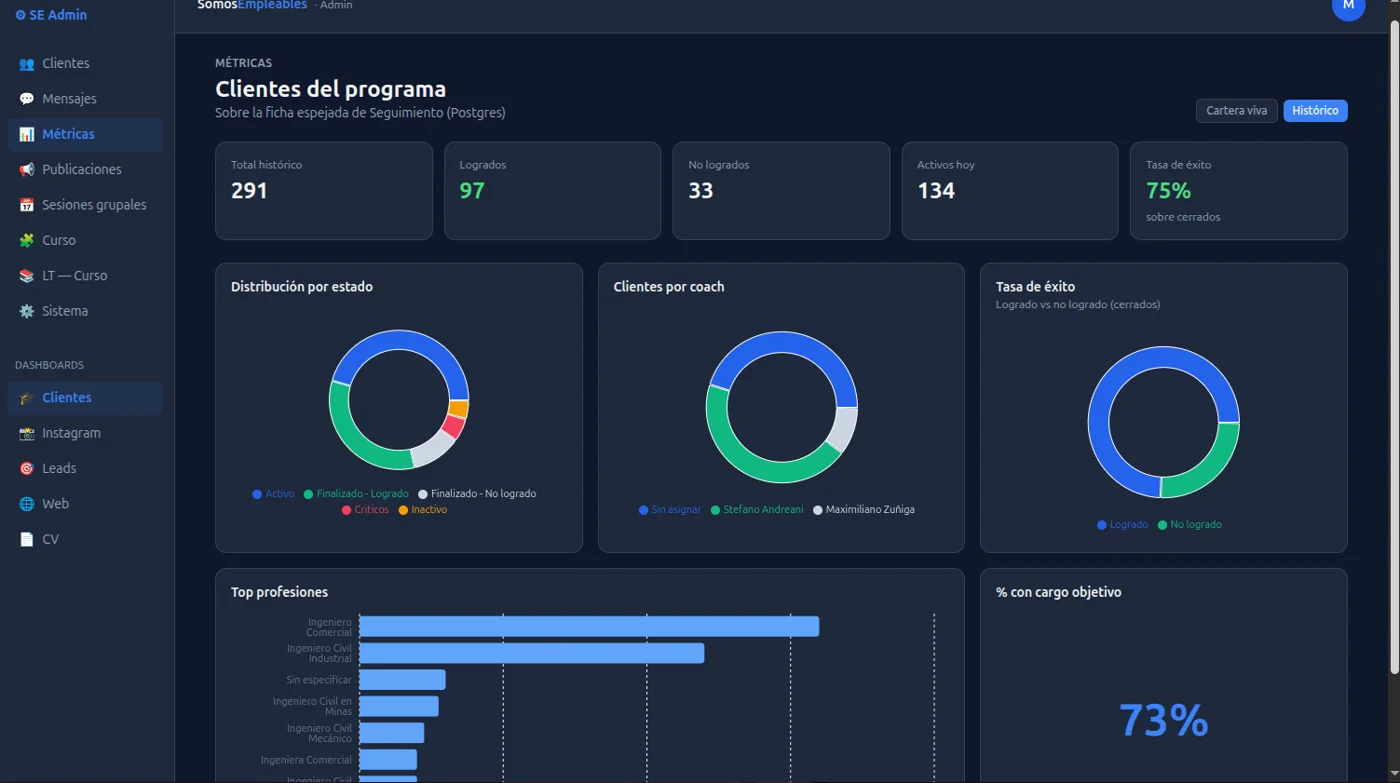
Task: Click the Clientes del programa heading
Action: pyautogui.click(x=331, y=89)
